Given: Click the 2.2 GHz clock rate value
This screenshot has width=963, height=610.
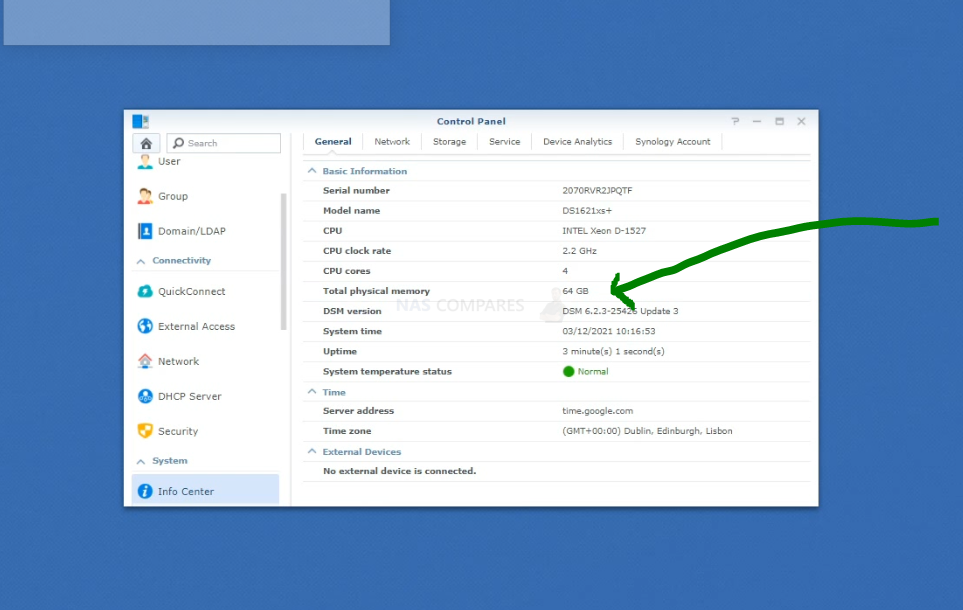Looking at the screenshot, I should [579, 251].
